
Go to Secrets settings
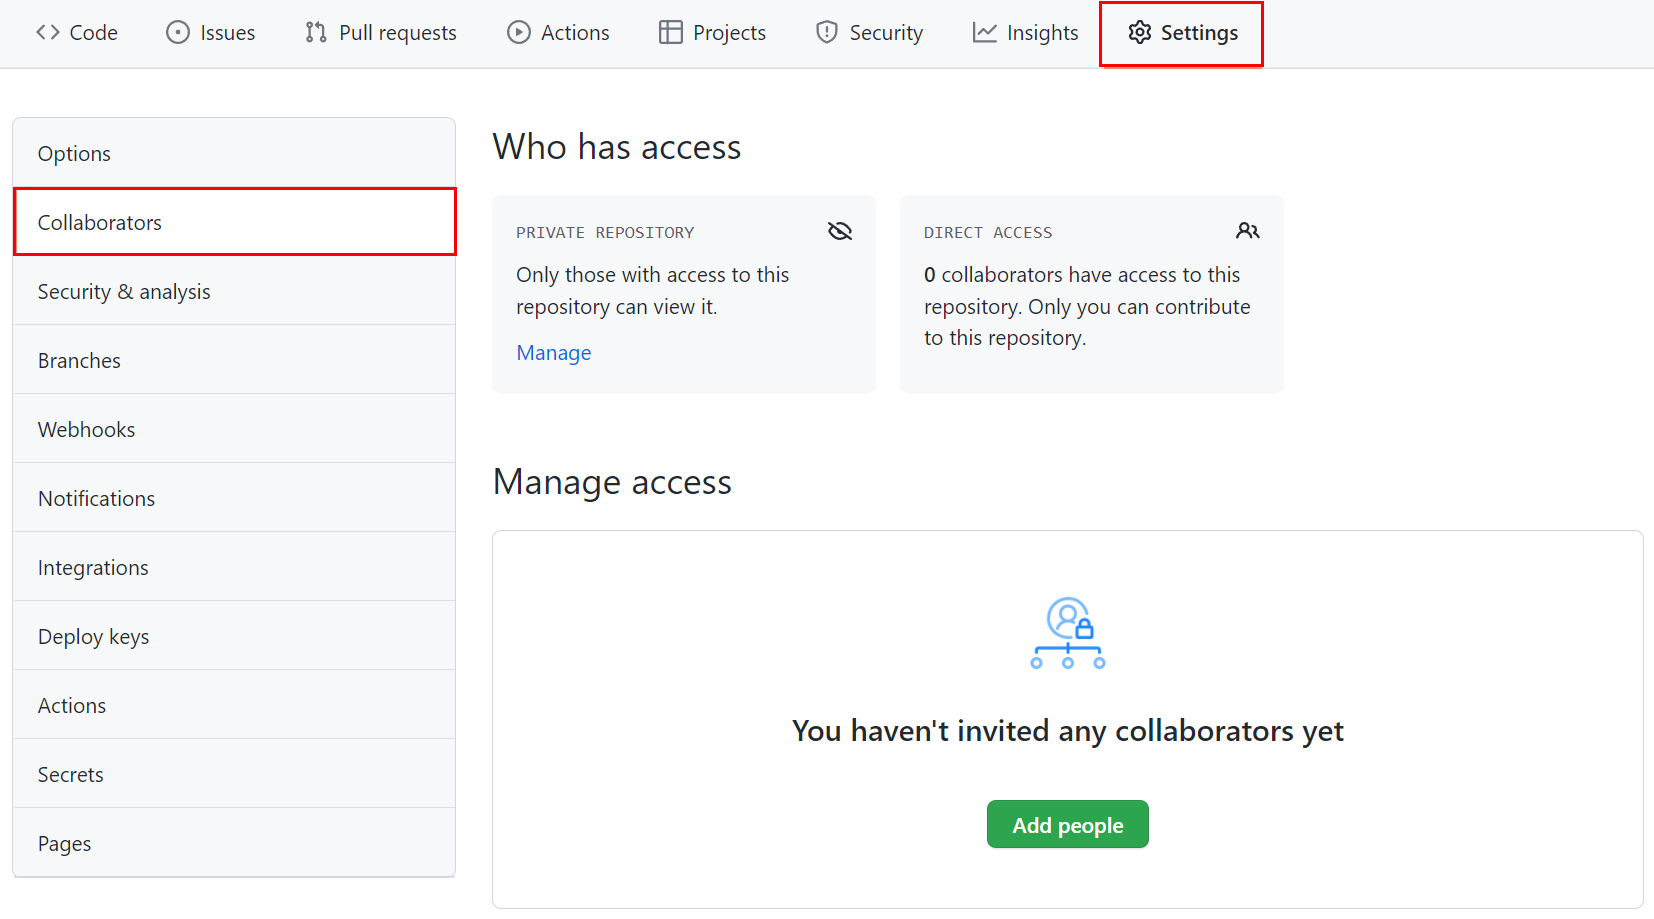click(234, 774)
